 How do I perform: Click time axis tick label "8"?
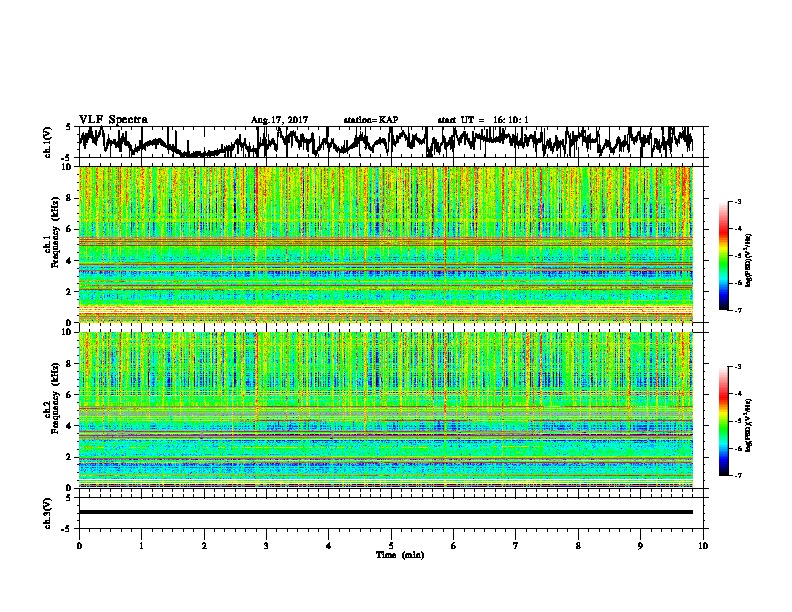pos(578,546)
